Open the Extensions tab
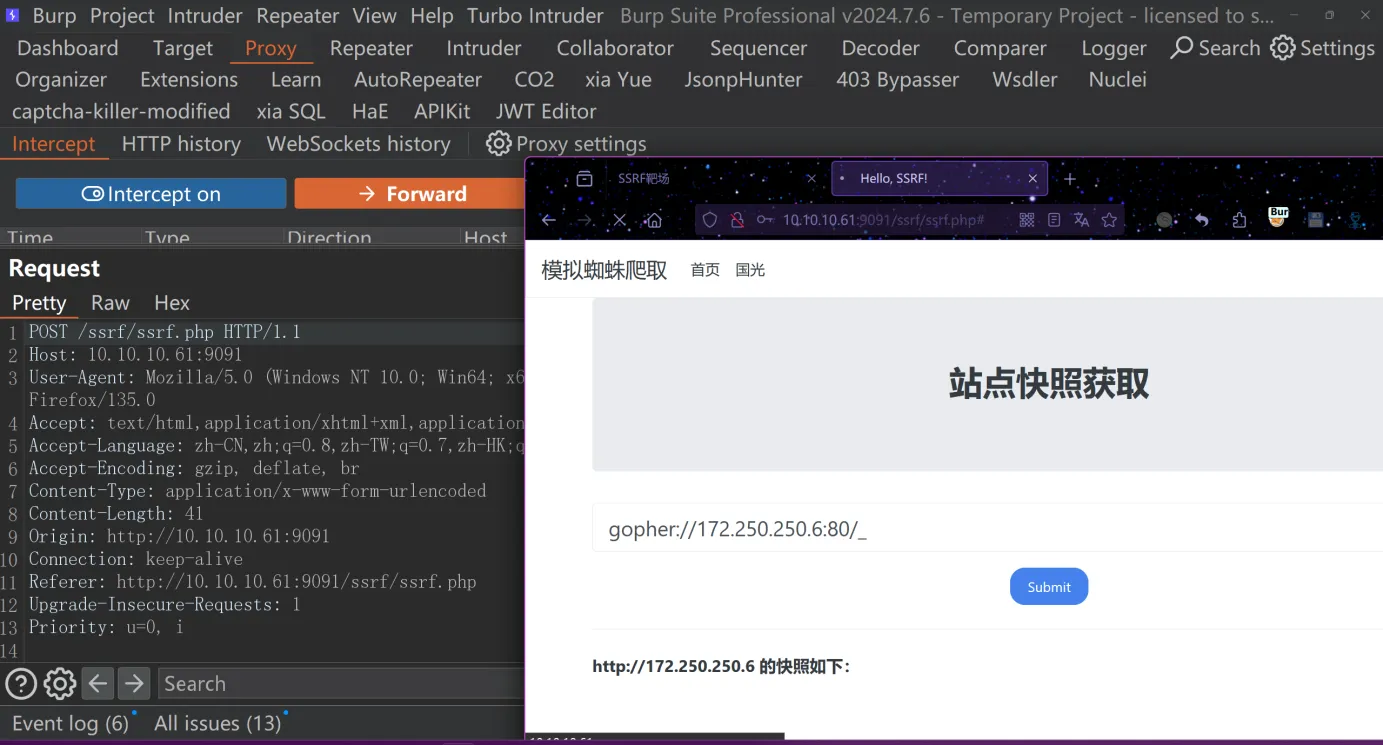The width and height of the screenshot is (1383, 745). (189, 80)
